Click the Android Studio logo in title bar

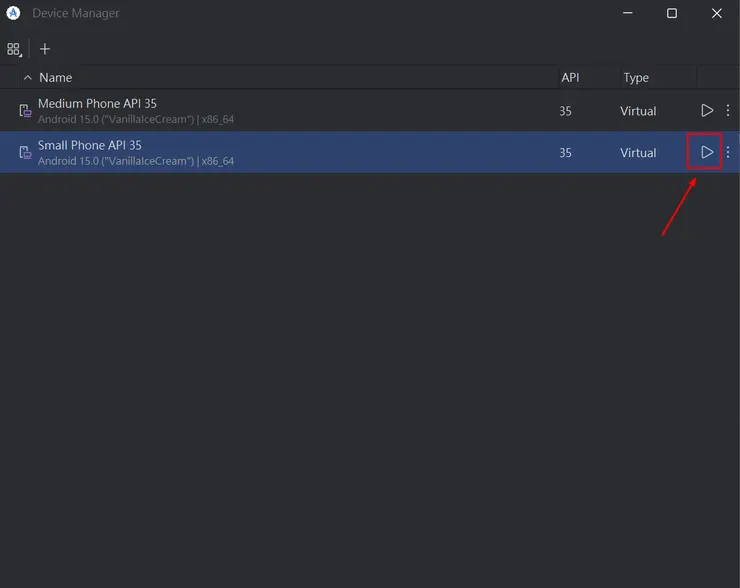click(14, 13)
